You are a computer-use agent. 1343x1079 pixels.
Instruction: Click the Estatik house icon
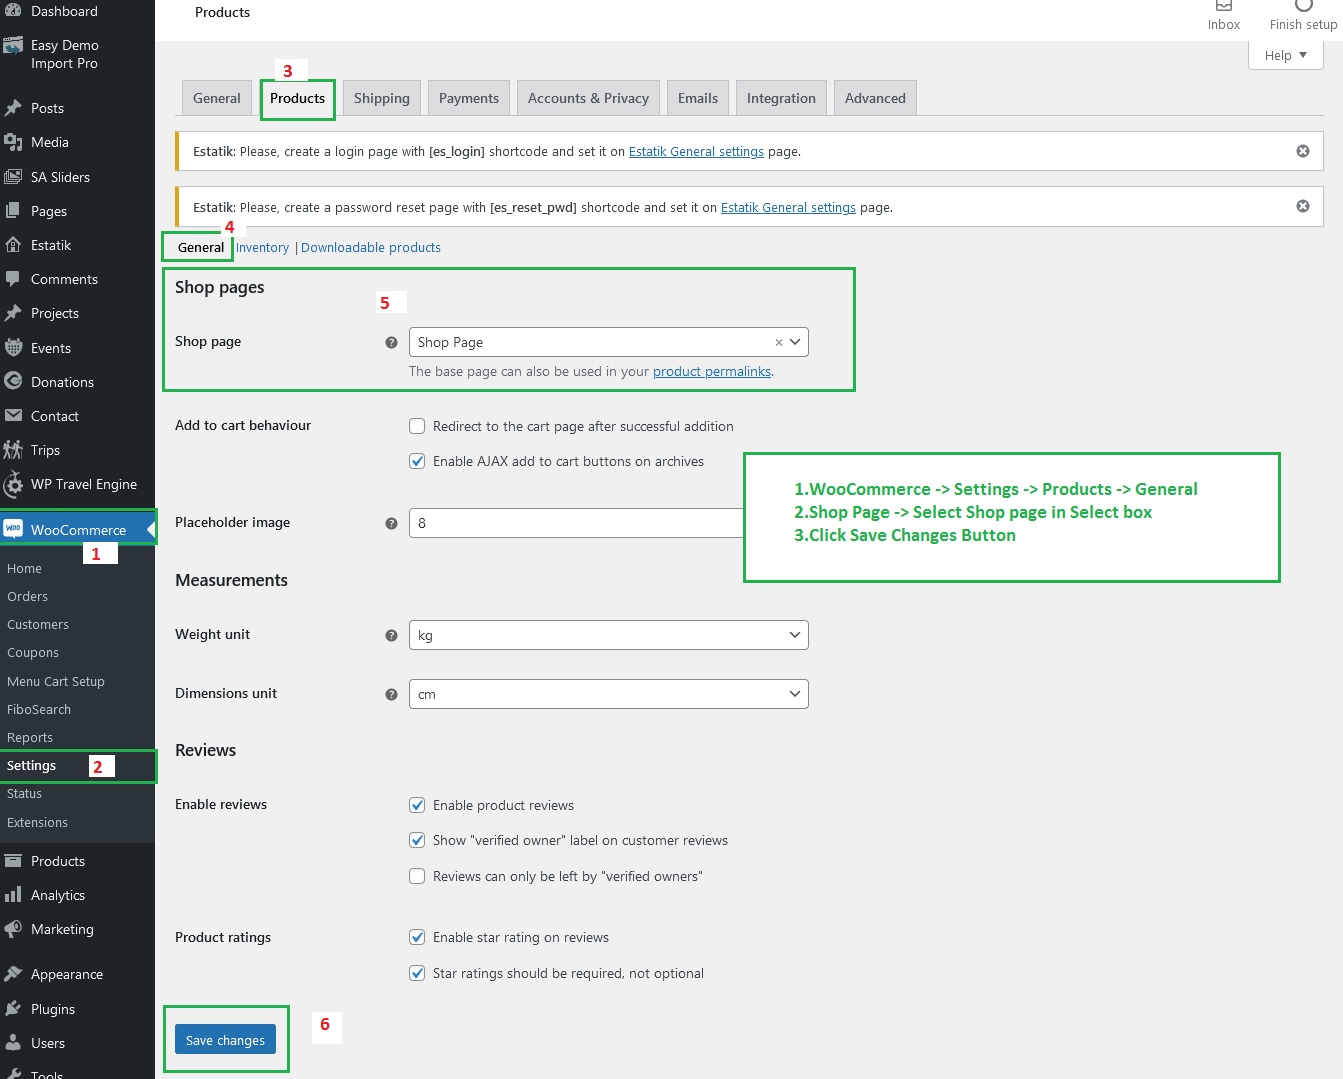[x=13, y=245]
